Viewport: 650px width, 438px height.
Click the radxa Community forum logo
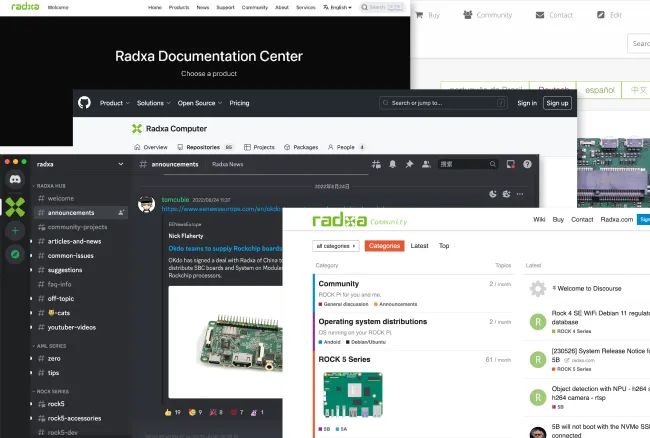(x=359, y=220)
